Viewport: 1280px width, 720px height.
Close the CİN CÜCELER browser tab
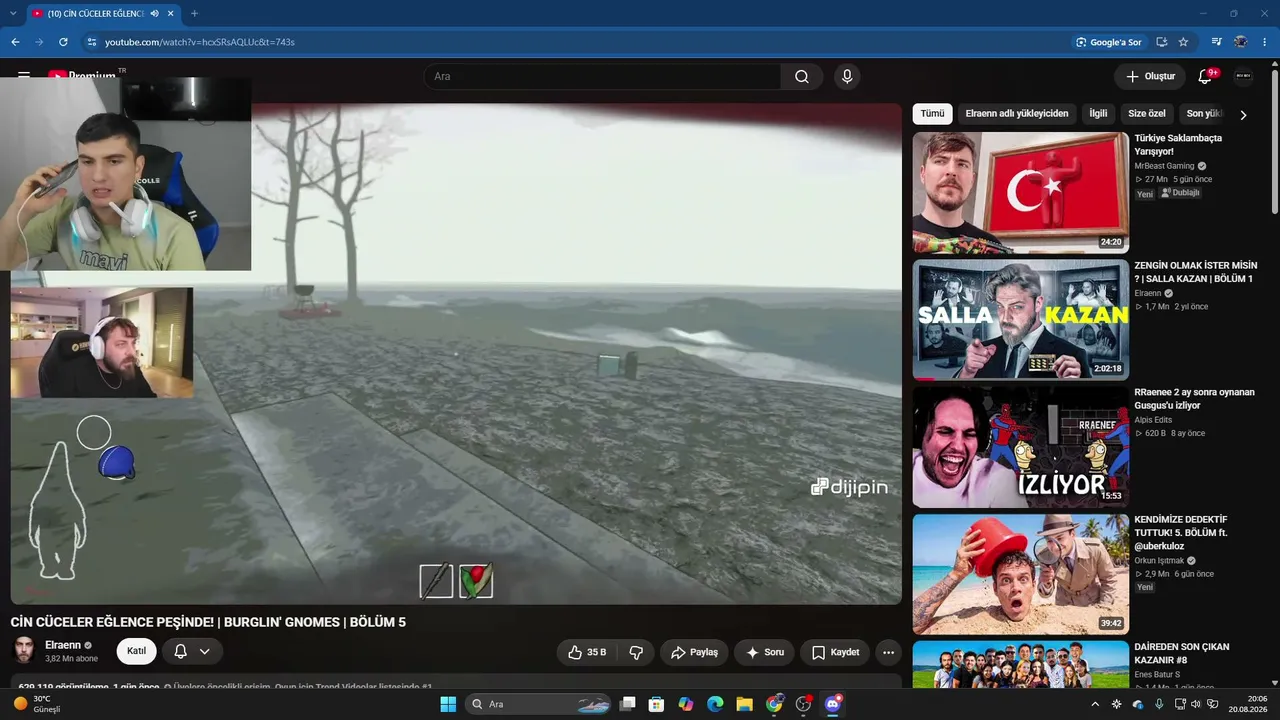[172, 13]
